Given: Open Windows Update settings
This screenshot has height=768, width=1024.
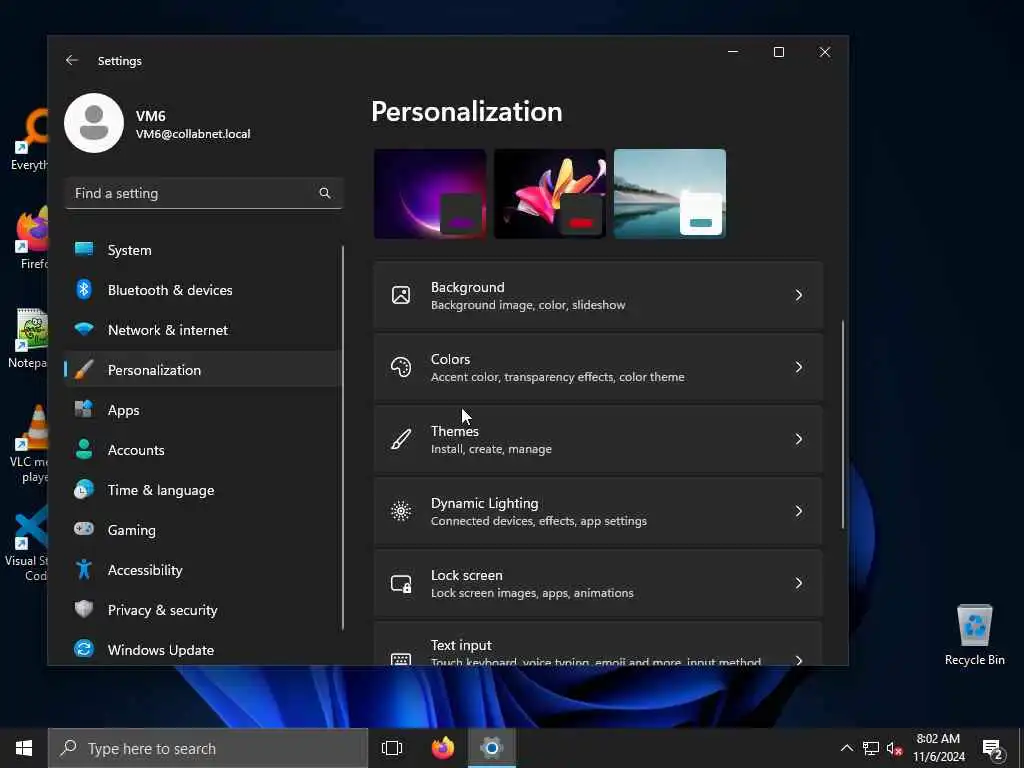Looking at the screenshot, I should [202, 649].
